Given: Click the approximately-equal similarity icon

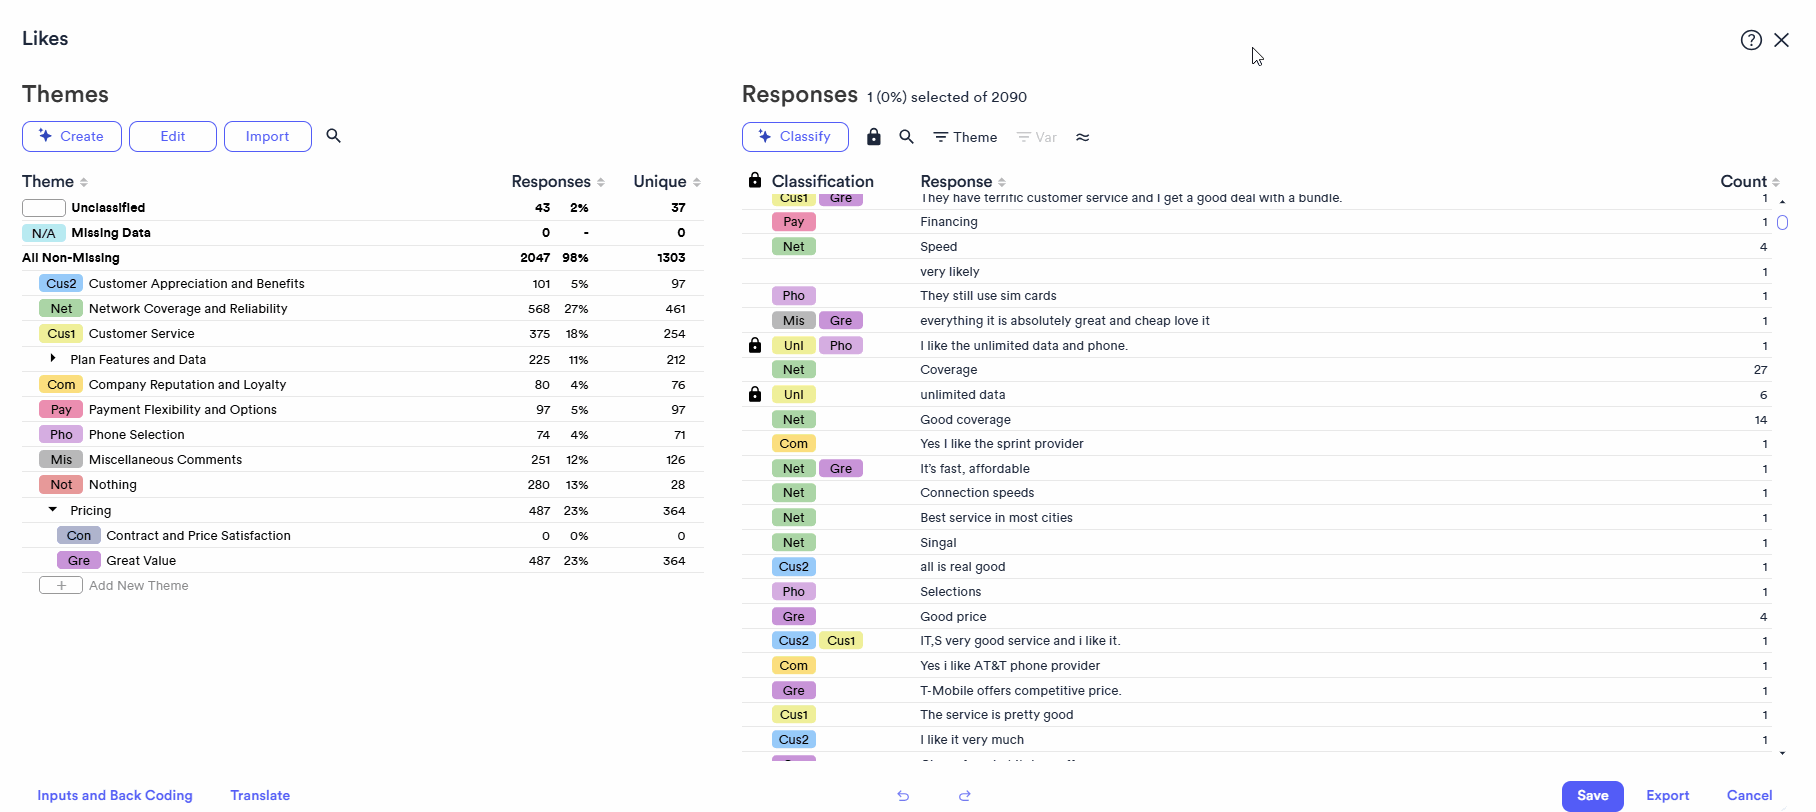Looking at the screenshot, I should point(1082,137).
